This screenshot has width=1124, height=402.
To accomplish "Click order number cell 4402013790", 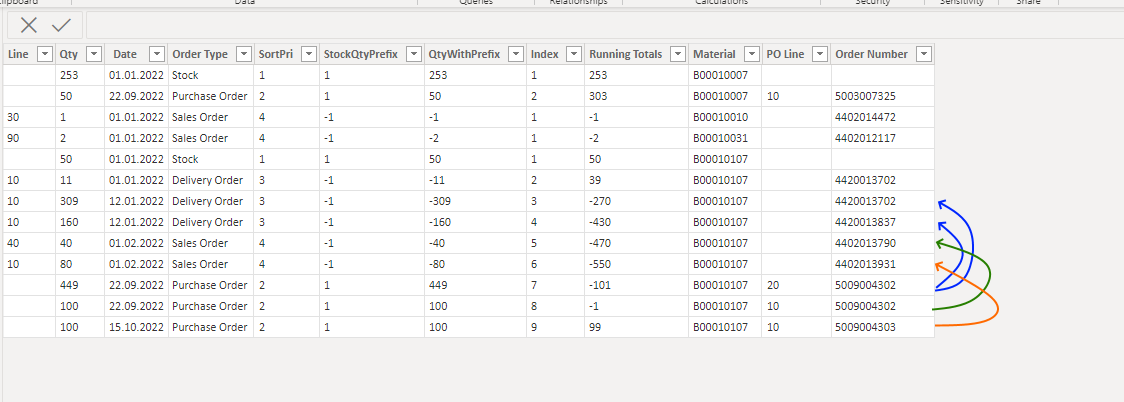I will pyautogui.click(x=882, y=243).
